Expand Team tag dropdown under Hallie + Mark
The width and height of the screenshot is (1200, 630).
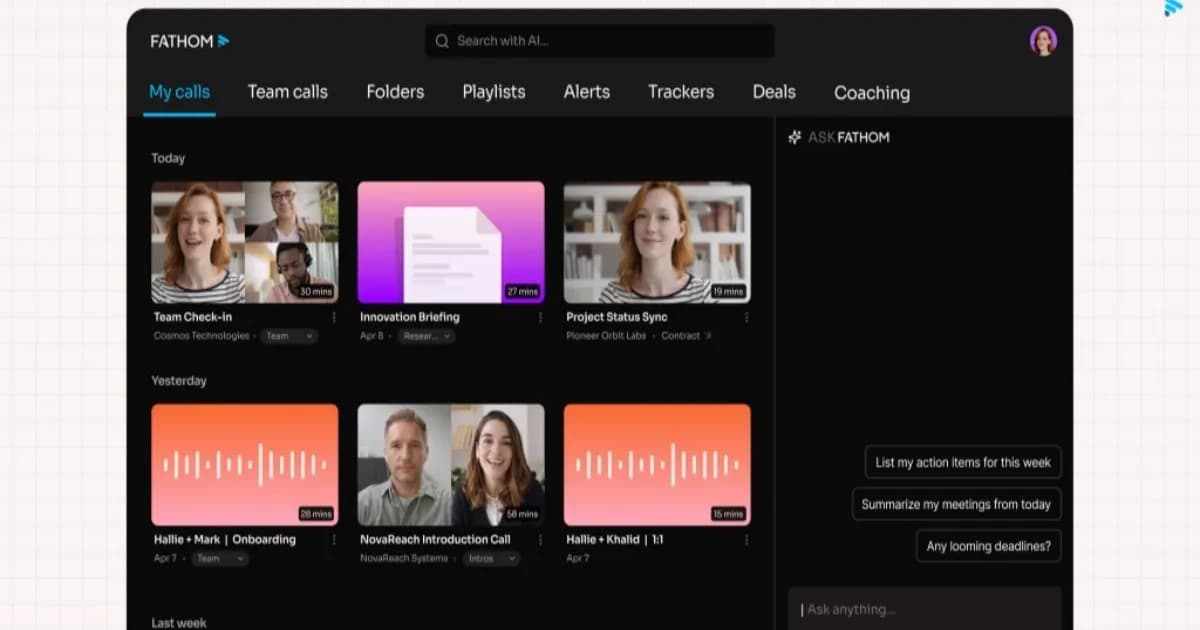220,558
